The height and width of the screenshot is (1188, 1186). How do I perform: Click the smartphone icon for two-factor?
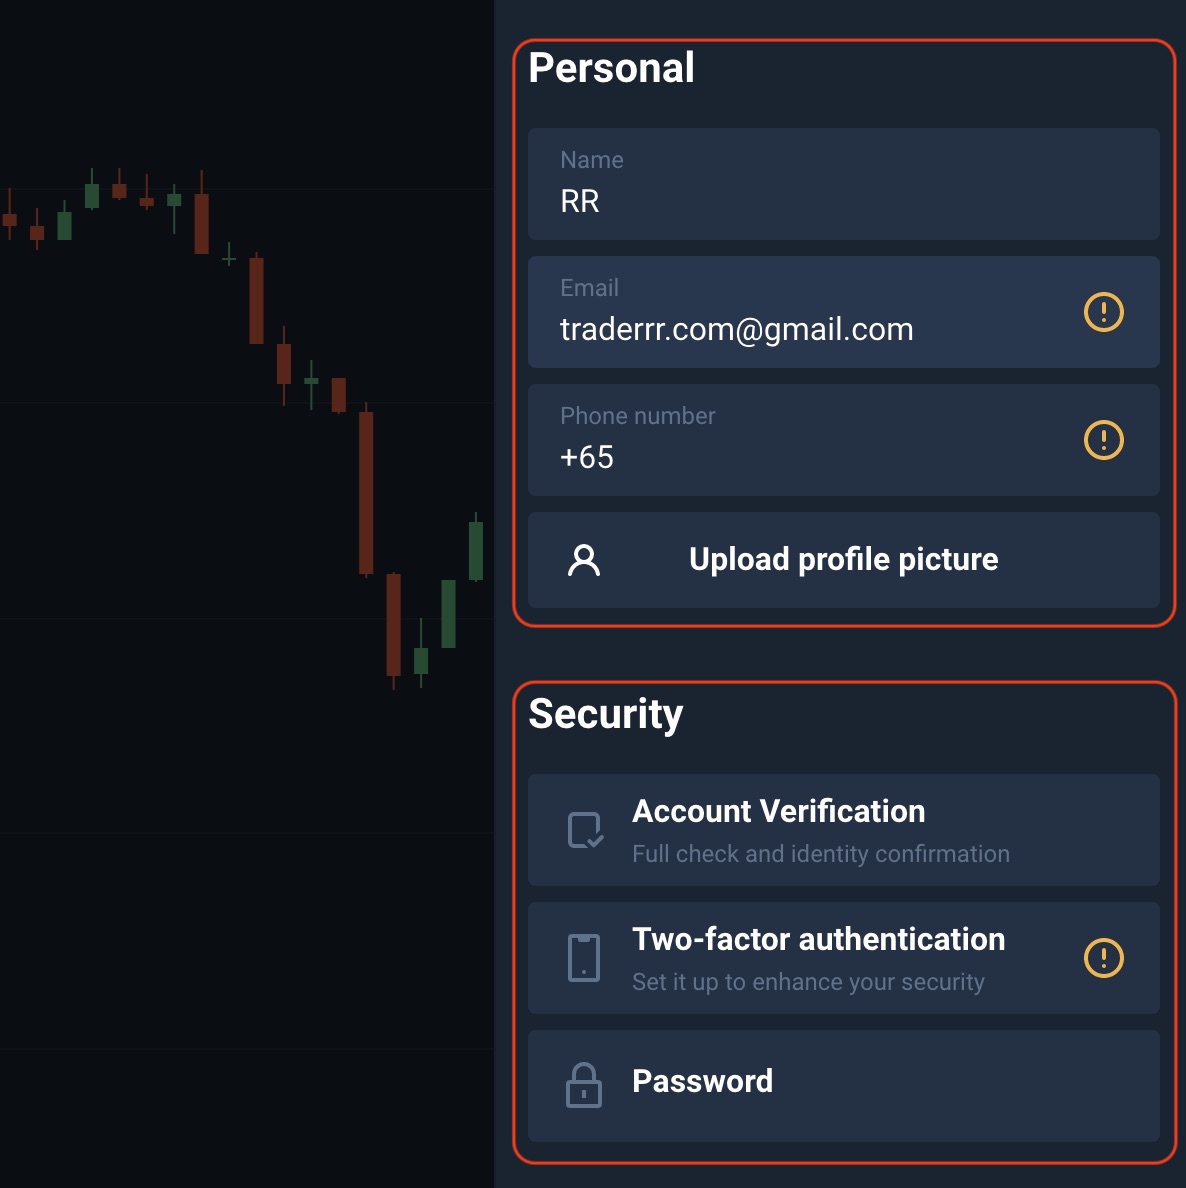point(584,958)
